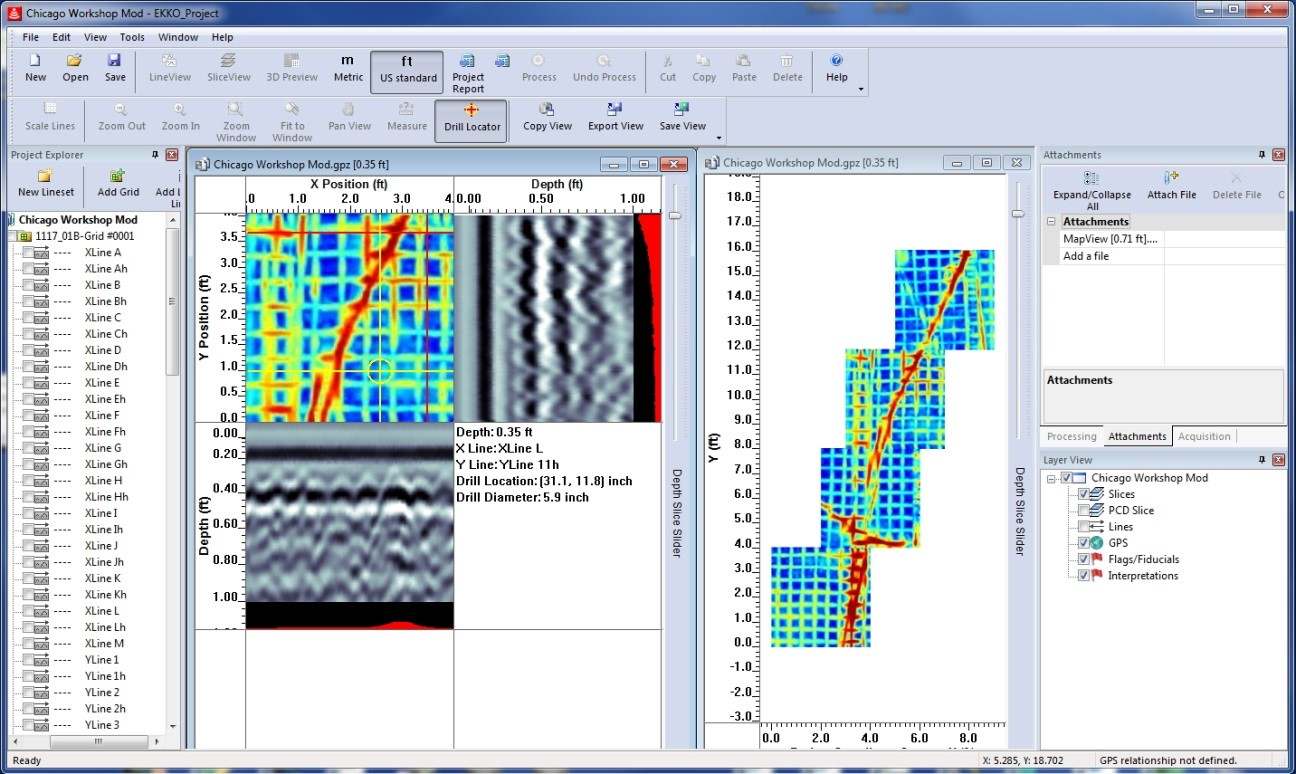This screenshot has width=1296, height=774.
Task: Click New Lineset in Project Explorer
Action: (45, 183)
